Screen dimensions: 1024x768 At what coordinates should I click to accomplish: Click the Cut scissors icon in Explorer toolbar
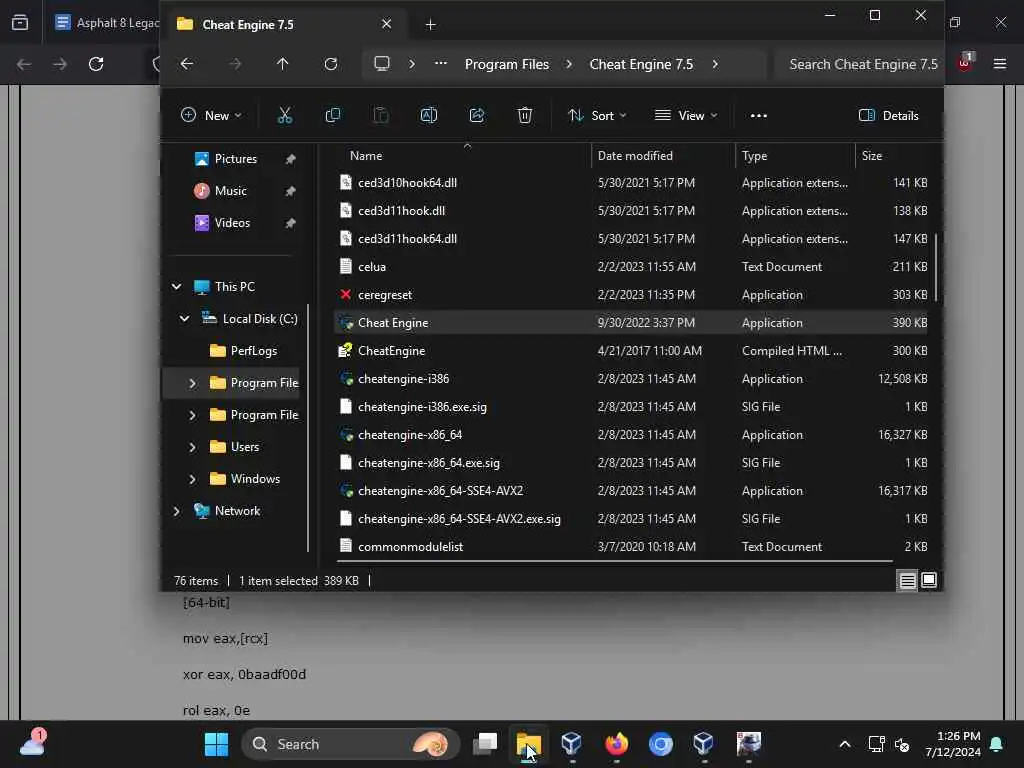coord(285,116)
